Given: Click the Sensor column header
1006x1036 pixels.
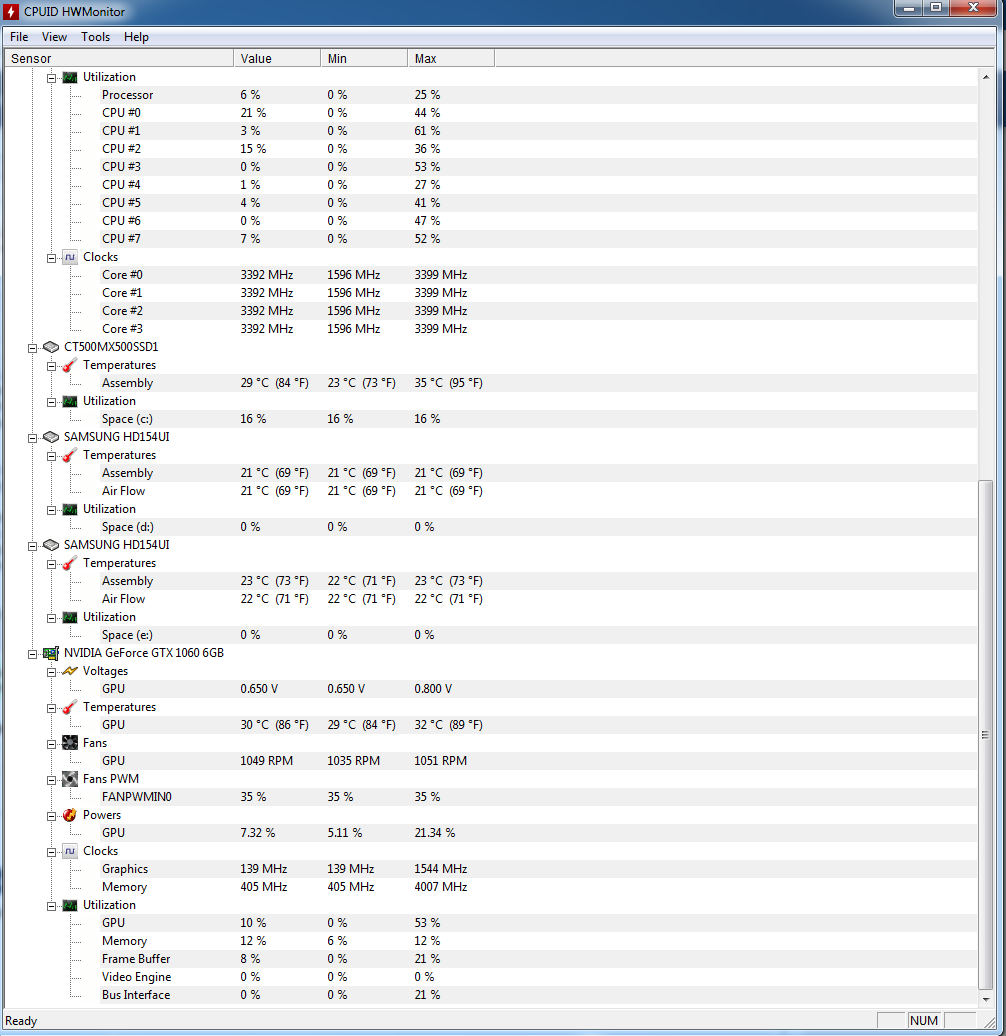Looking at the screenshot, I should [119, 58].
